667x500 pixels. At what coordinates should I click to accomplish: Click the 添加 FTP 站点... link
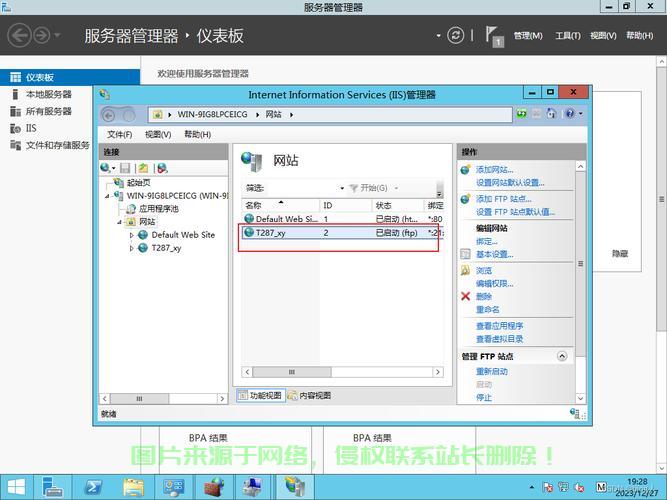[x=504, y=199]
